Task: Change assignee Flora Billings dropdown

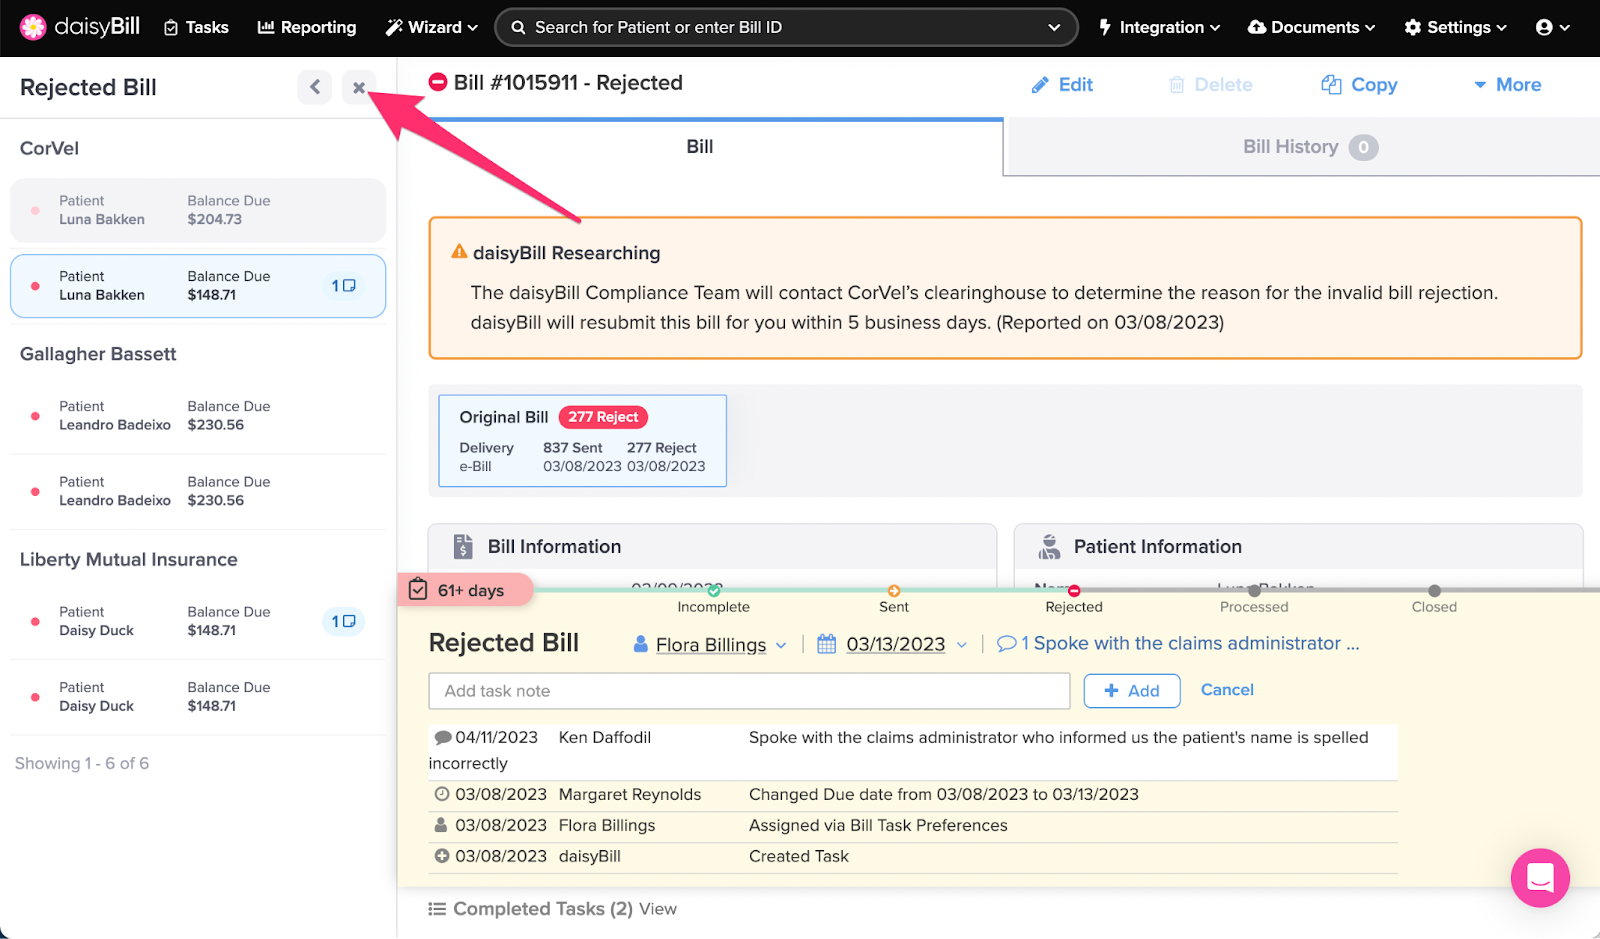Action: click(x=710, y=645)
